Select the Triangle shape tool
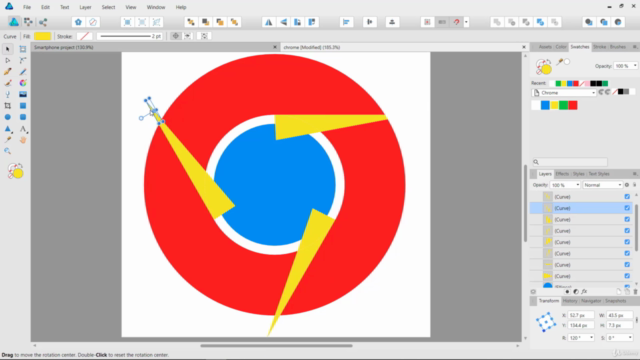This screenshot has width=640, height=360. (x=7, y=129)
